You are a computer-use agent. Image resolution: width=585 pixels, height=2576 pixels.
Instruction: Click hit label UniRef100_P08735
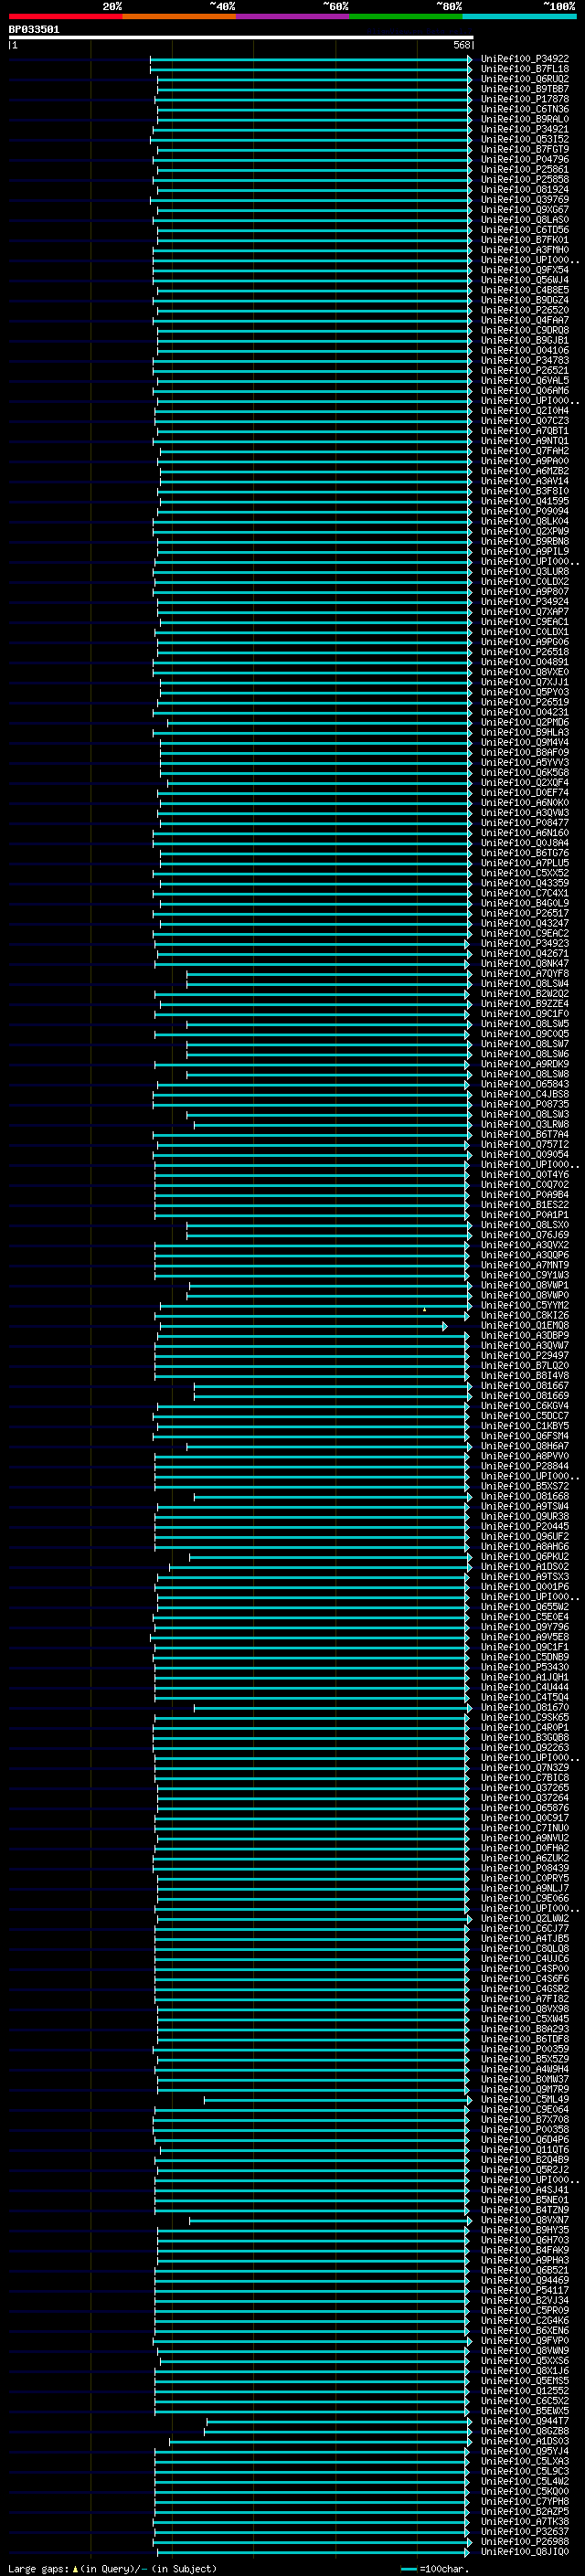coord(524,1105)
